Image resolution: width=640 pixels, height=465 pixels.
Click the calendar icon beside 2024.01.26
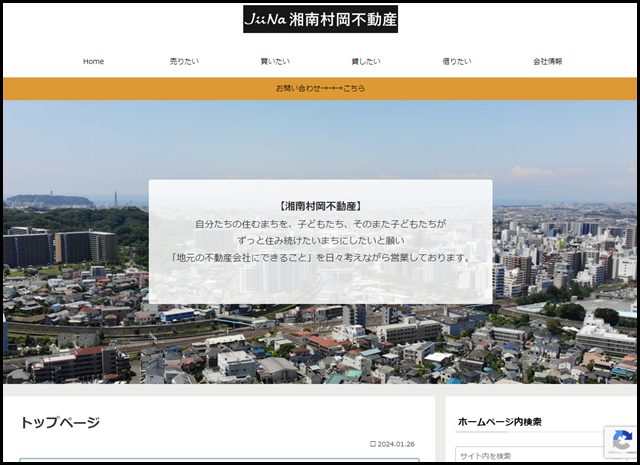[373, 444]
